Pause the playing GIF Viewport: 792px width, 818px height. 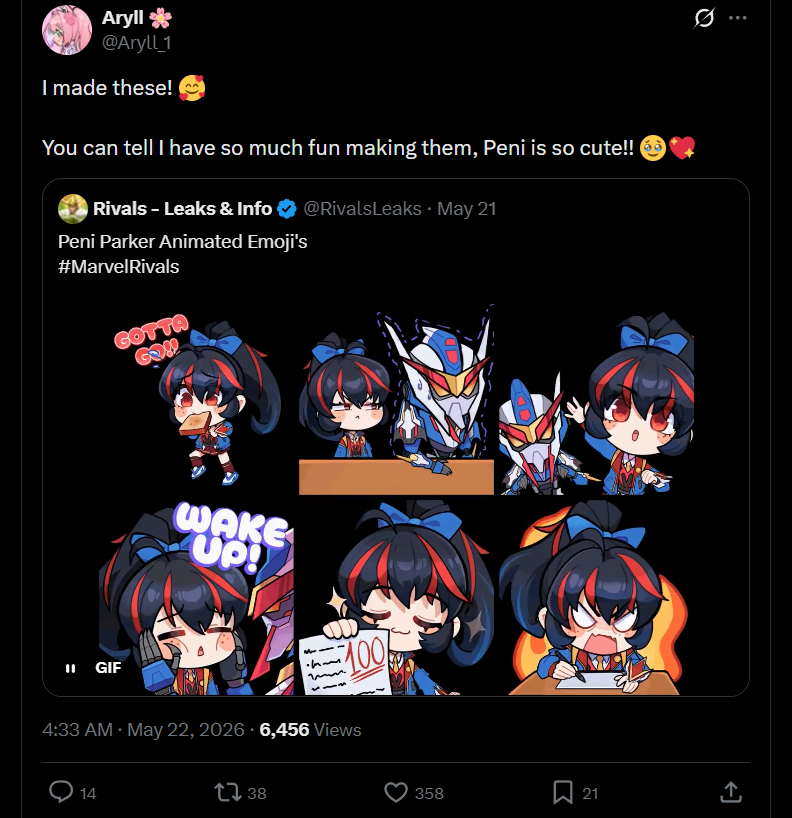pos(70,668)
